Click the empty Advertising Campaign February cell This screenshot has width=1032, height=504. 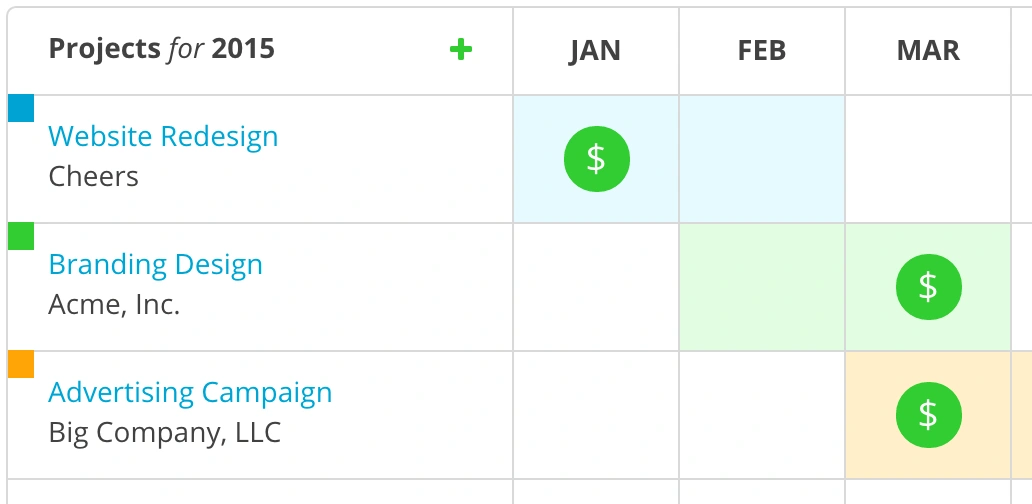tap(762, 414)
